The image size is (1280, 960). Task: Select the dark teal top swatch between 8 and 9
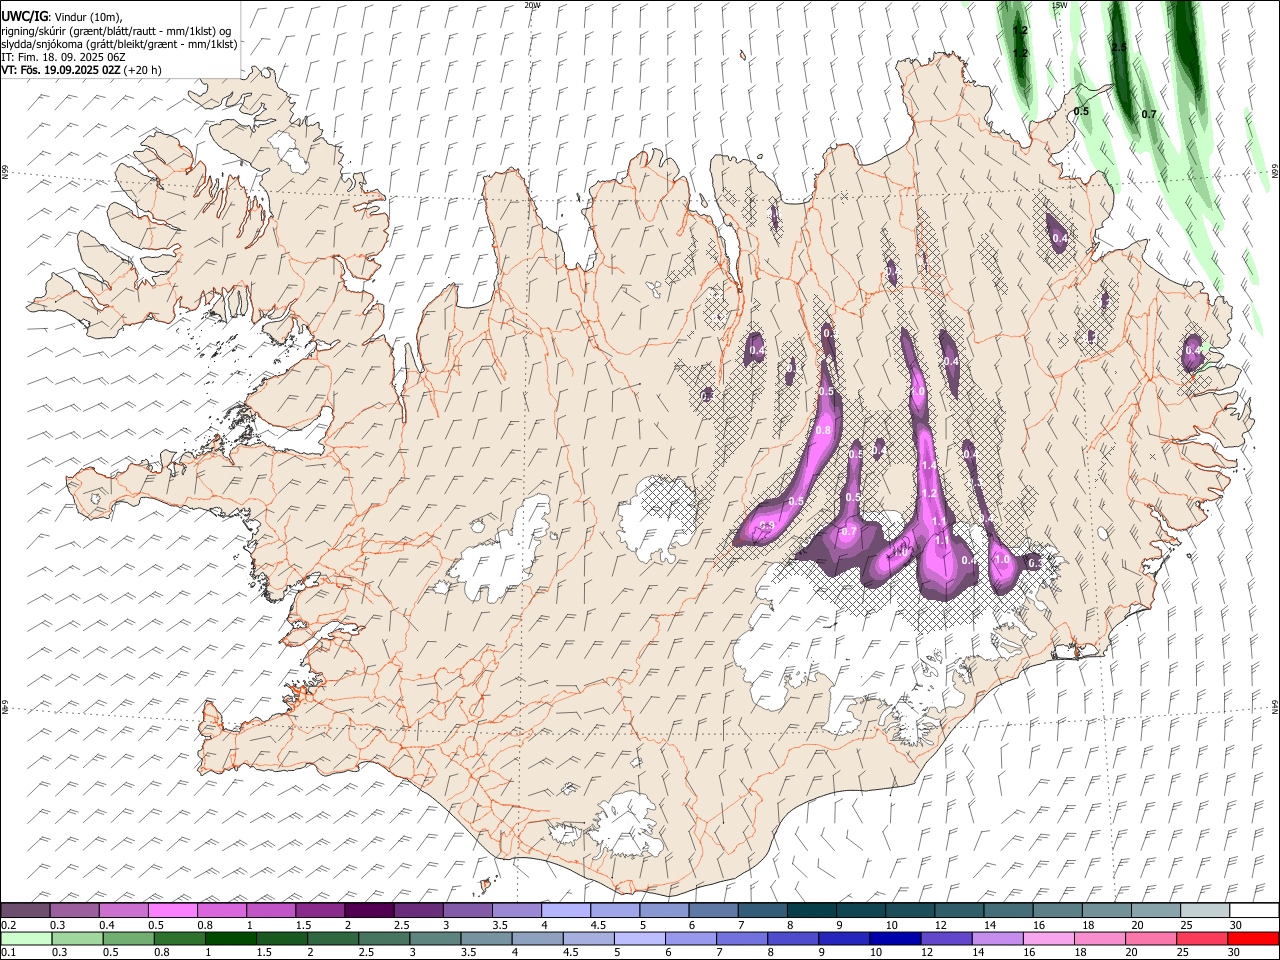(x=810, y=911)
